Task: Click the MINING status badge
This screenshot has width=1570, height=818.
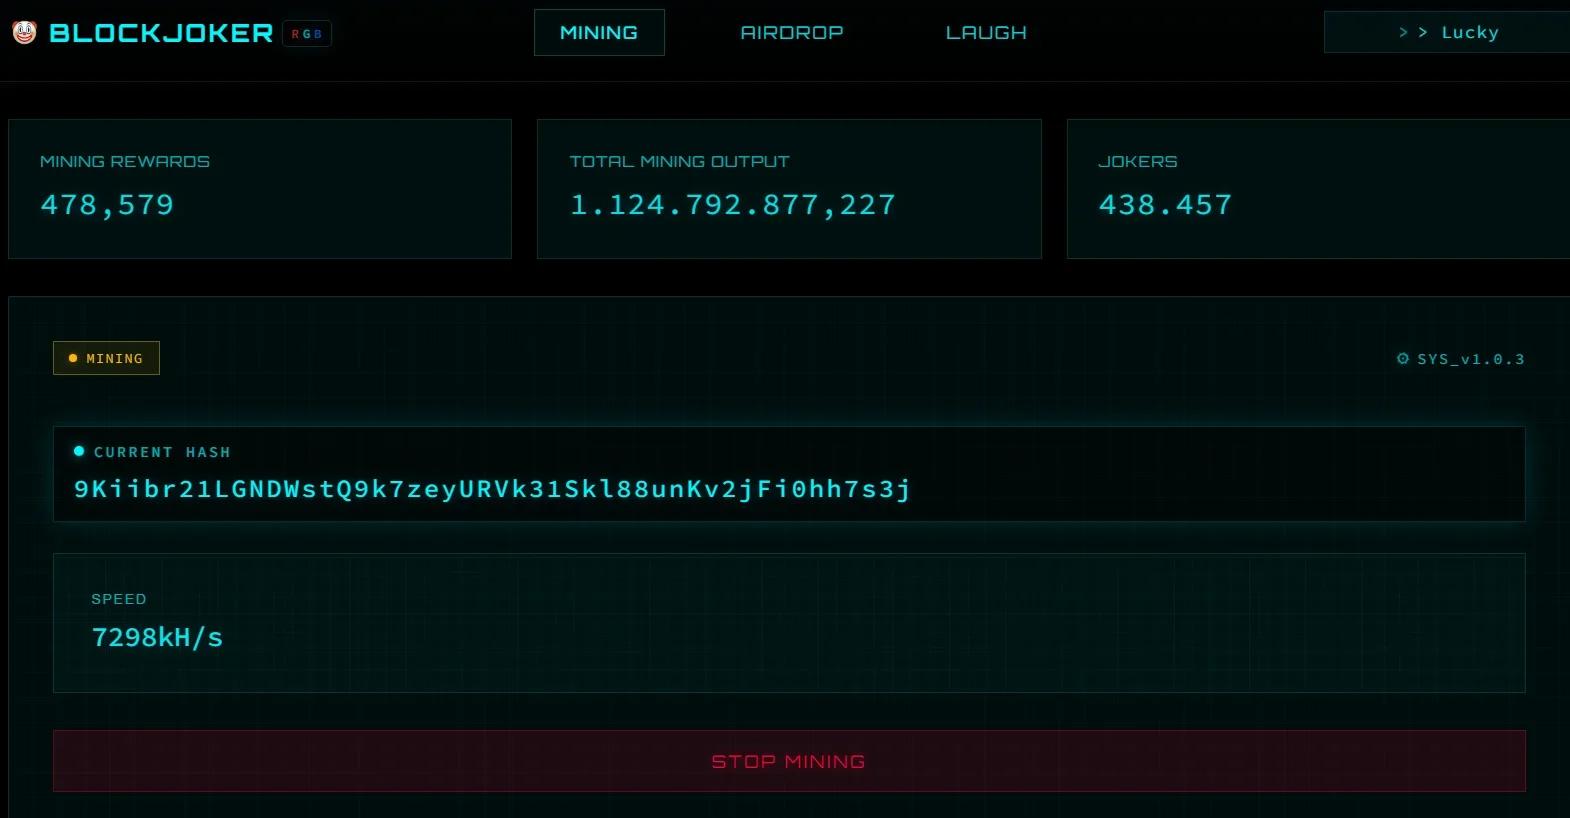Action: coord(106,358)
